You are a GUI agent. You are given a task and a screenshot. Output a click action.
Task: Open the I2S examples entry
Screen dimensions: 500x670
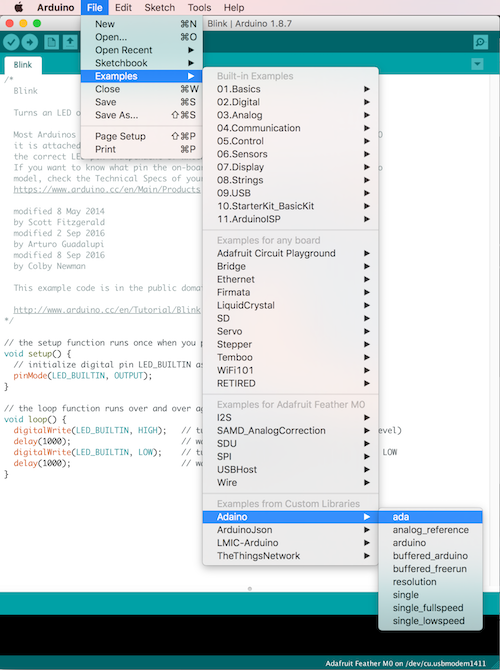tap(291, 417)
